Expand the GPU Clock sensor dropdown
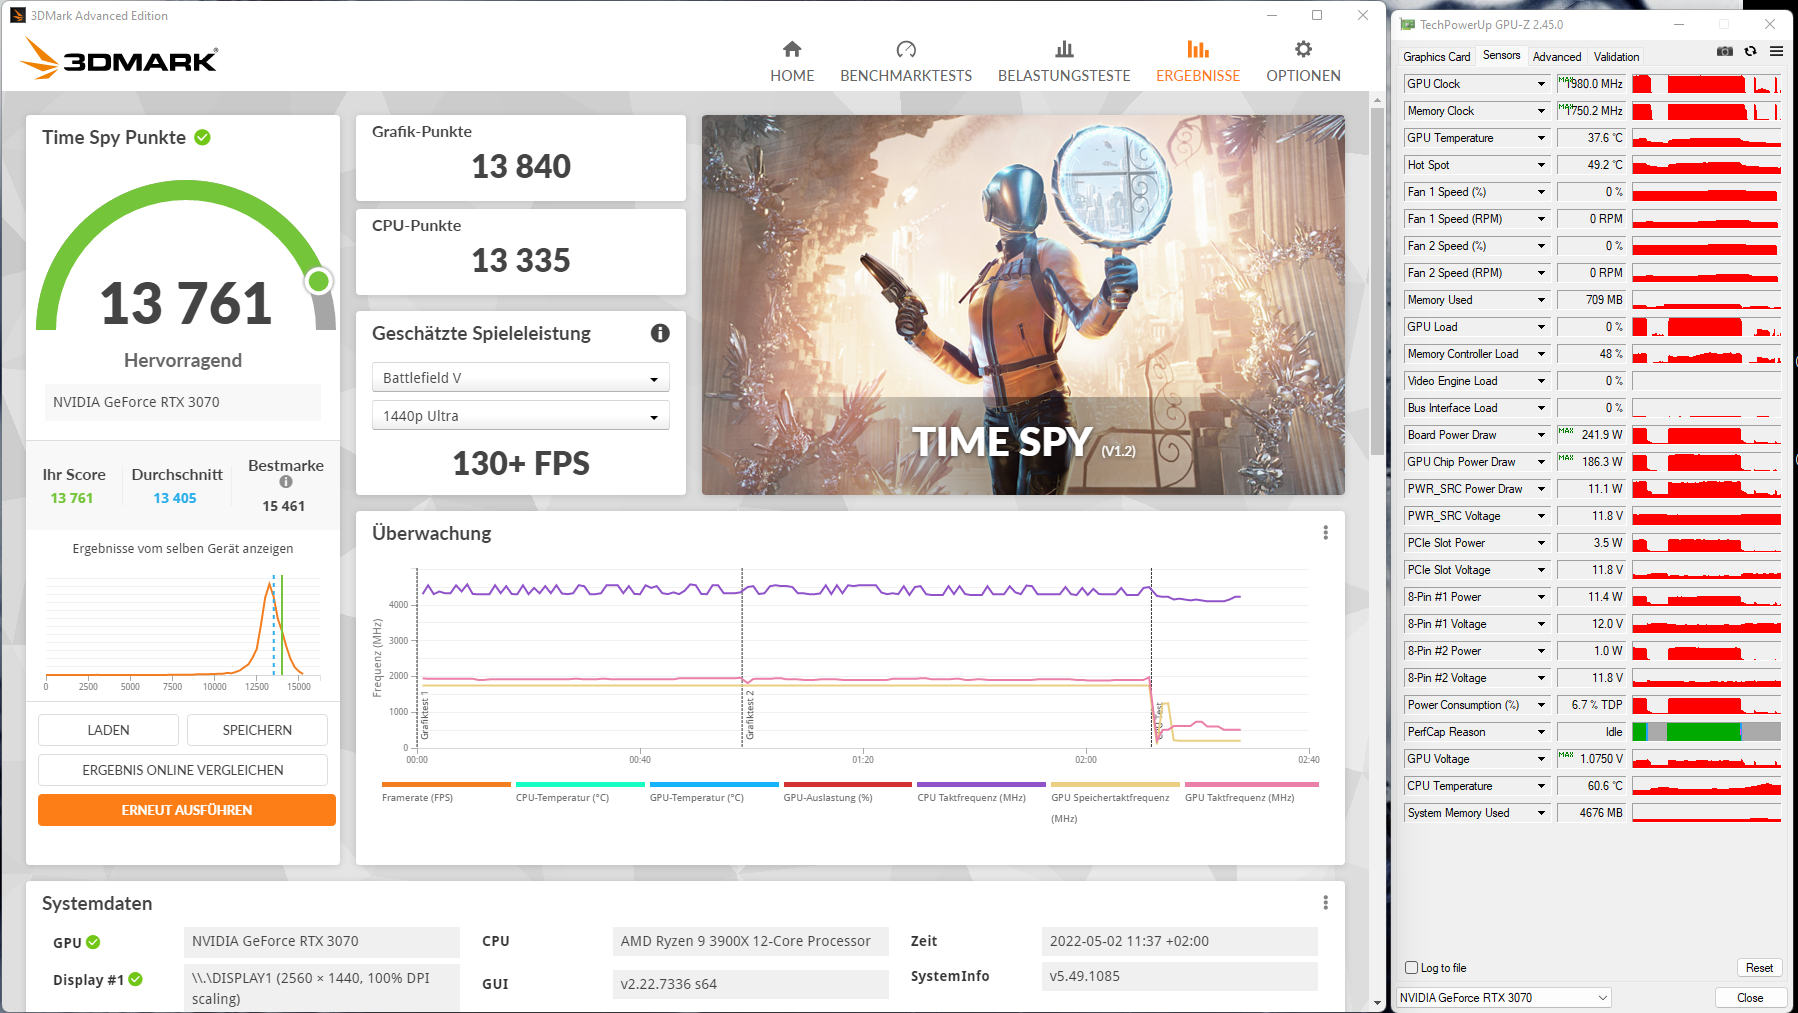 point(1541,84)
